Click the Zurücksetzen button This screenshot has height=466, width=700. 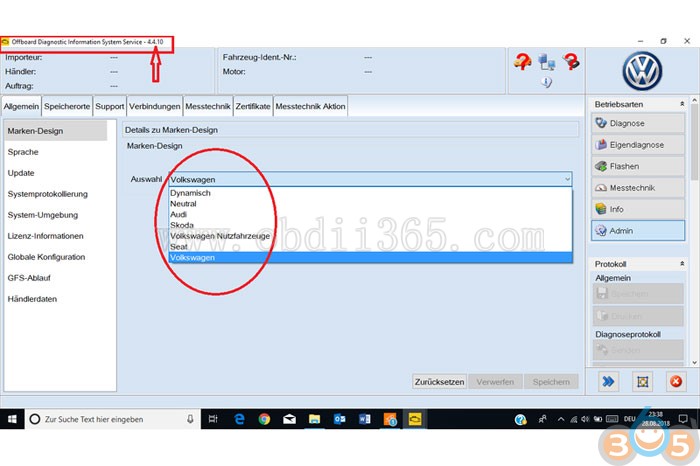pyautogui.click(x=439, y=382)
